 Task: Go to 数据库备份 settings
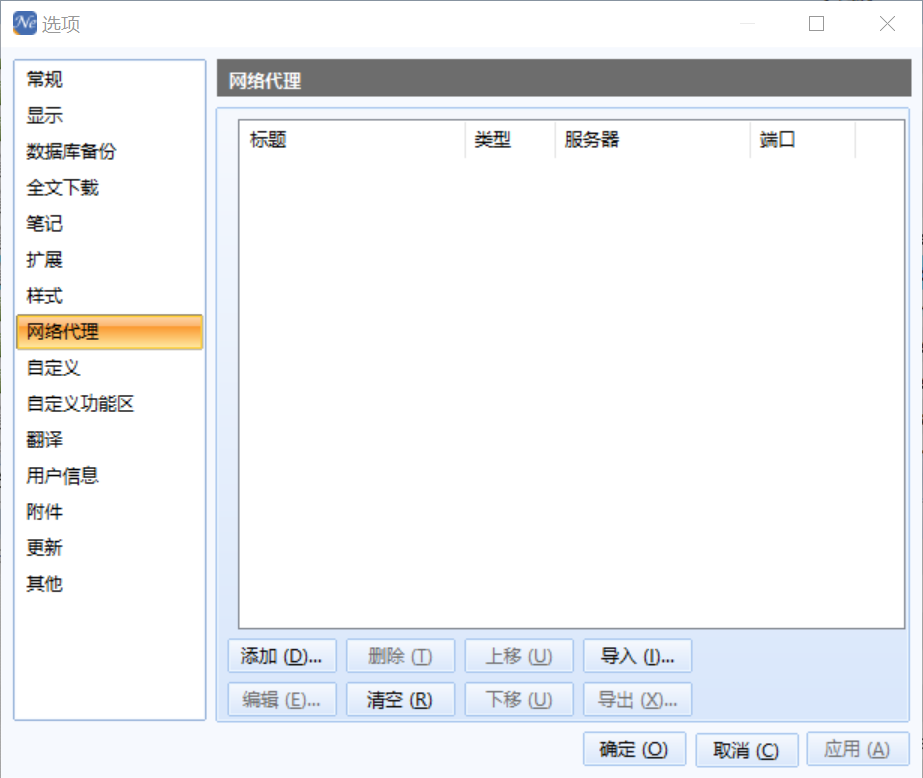pos(71,152)
